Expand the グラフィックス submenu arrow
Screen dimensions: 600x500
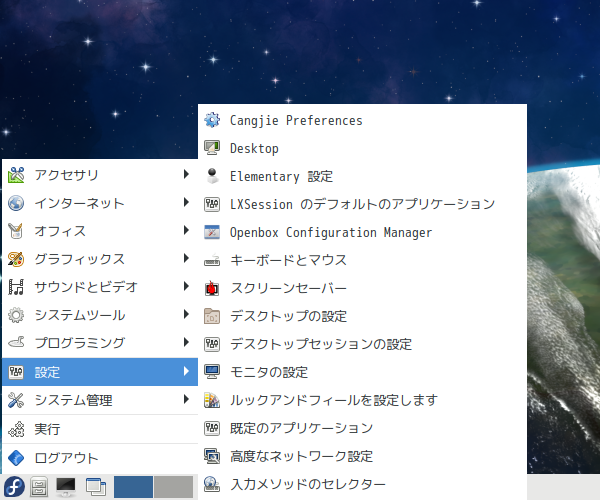(x=186, y=258)
